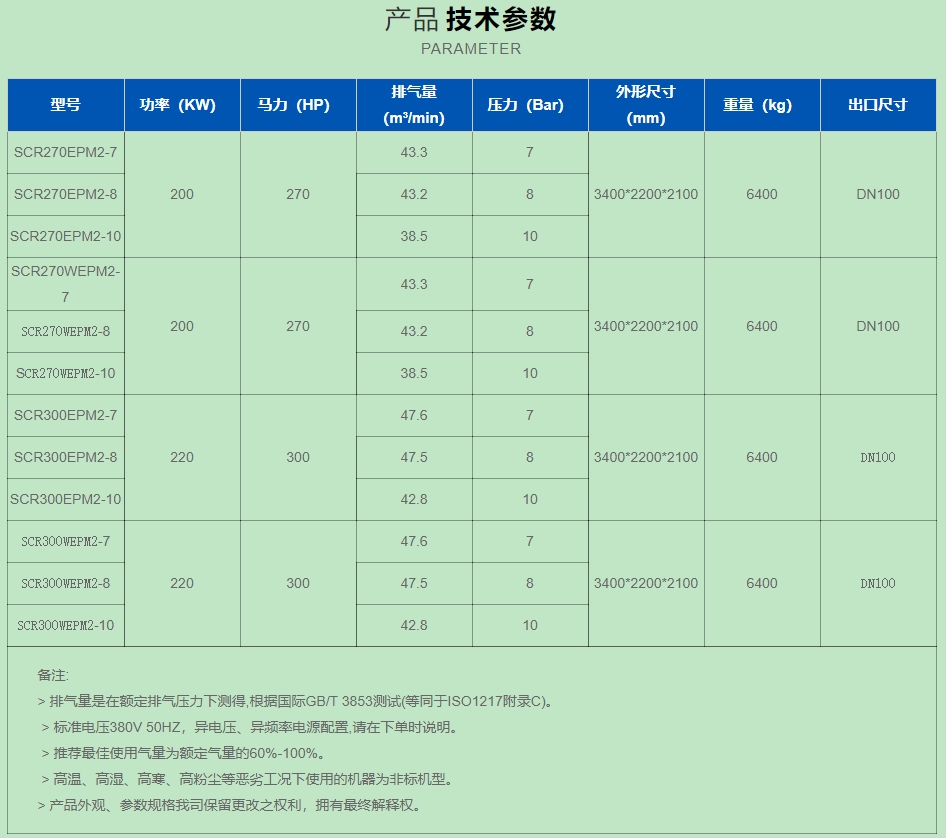The width and height of the screenshot is (946, 838).
Task: Click the 6400 weight cell in last group
Action: click(x=762, y=583)
